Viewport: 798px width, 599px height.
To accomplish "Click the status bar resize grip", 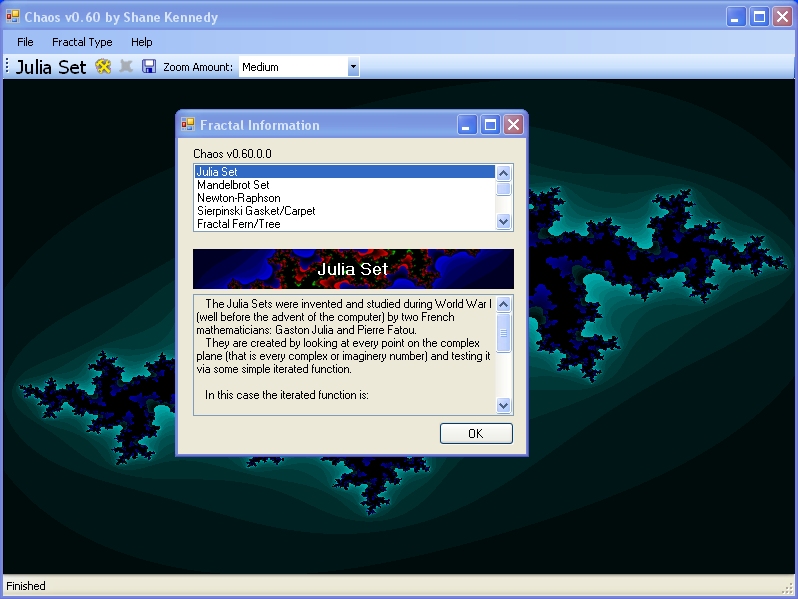I will coord(788,588).
